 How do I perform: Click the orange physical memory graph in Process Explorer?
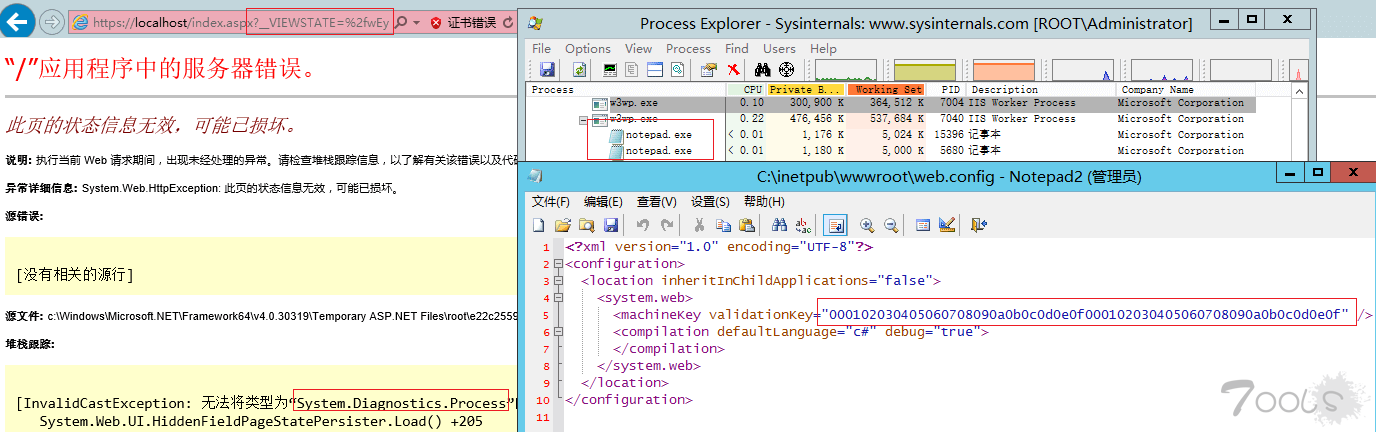[1003, 69]
